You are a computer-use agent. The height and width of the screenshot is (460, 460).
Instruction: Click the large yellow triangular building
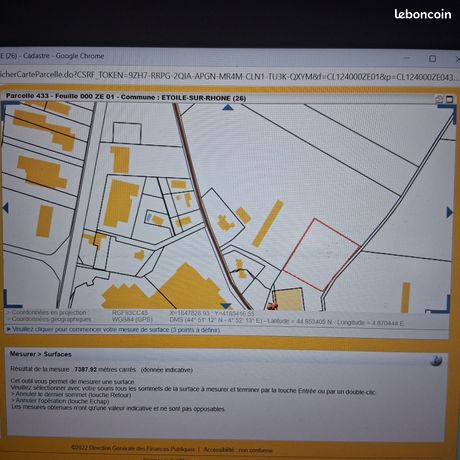pyautogui.click(x=187, y=287)
